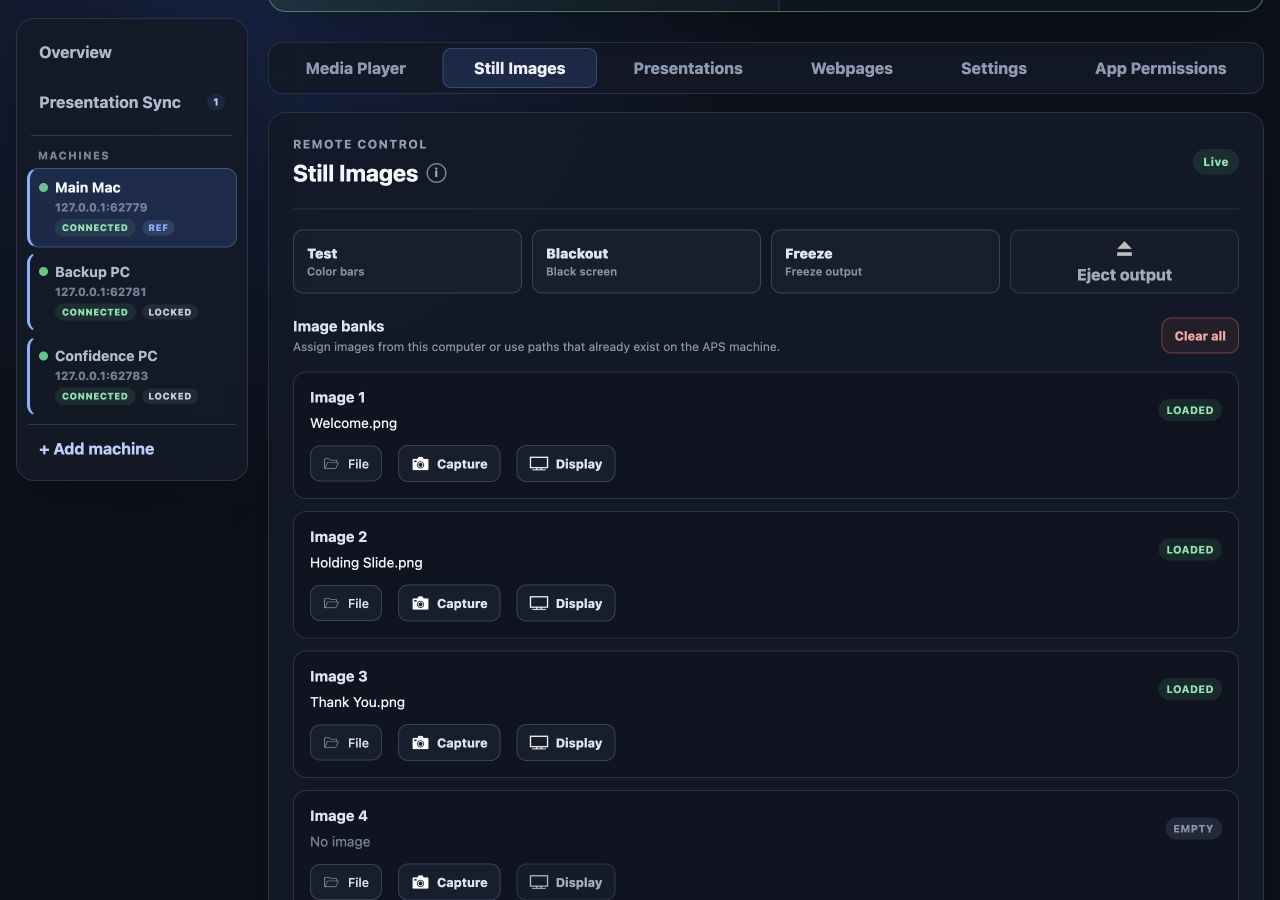The height and width of the screenshot is (900, 1280).
Task: Click the Clear all button
Action: [1200, 336]
